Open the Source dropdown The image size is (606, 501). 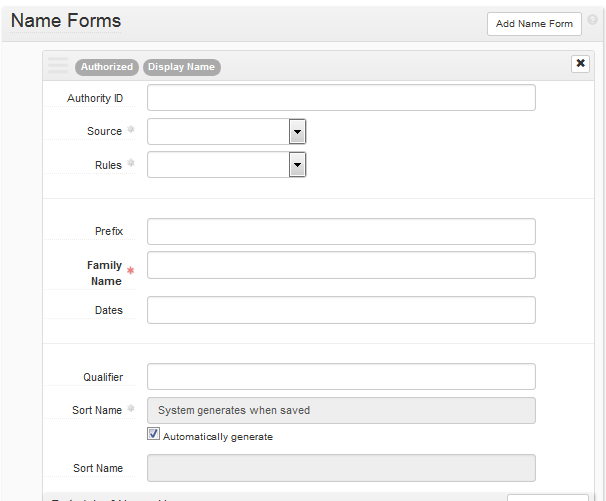click(x=226, y=131)
